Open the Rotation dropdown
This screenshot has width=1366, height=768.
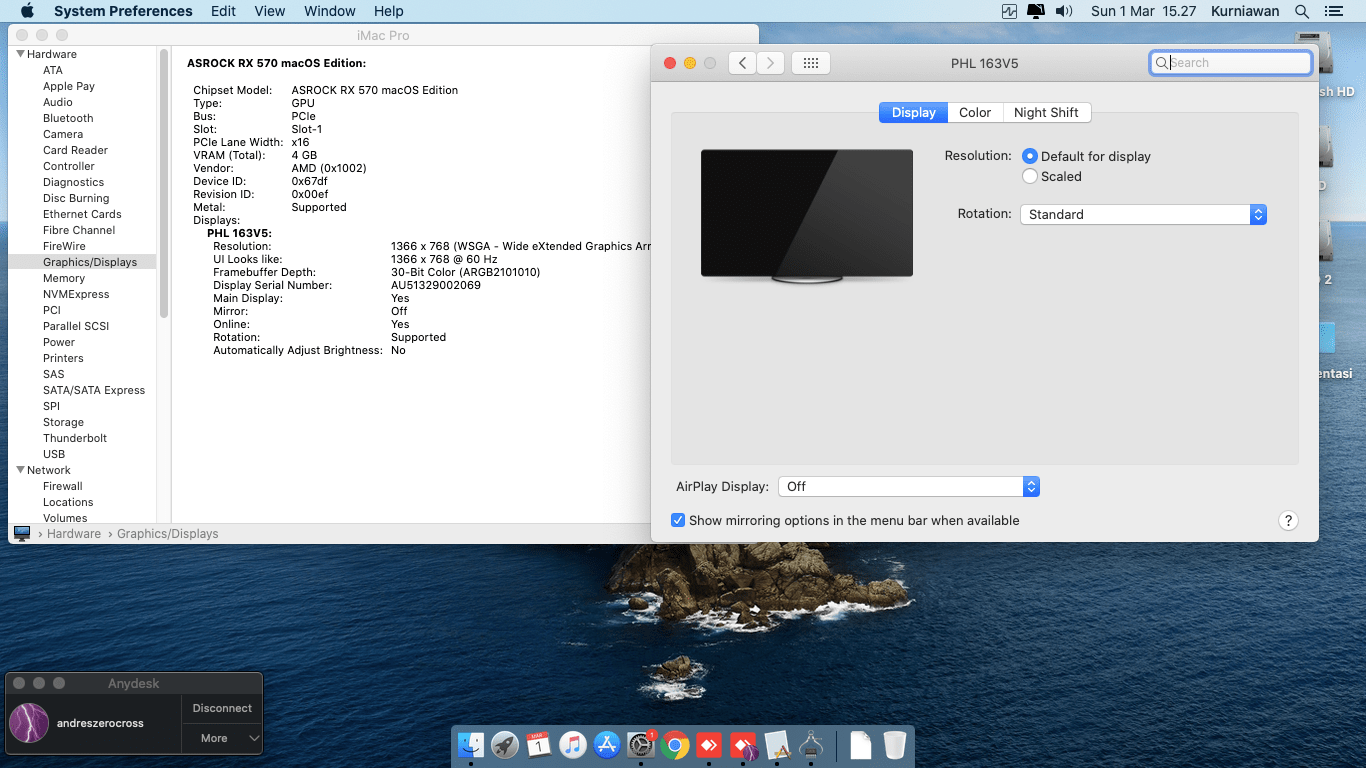[1143, 214]
